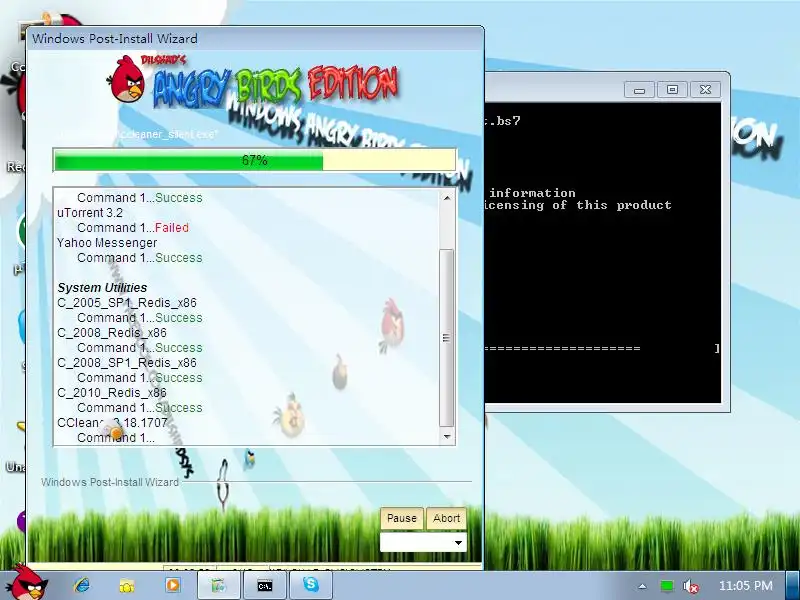Viewport: 800px width, 600px height.
Task: Click the "System Utilities" heading
Action: [x=102, y=288]
